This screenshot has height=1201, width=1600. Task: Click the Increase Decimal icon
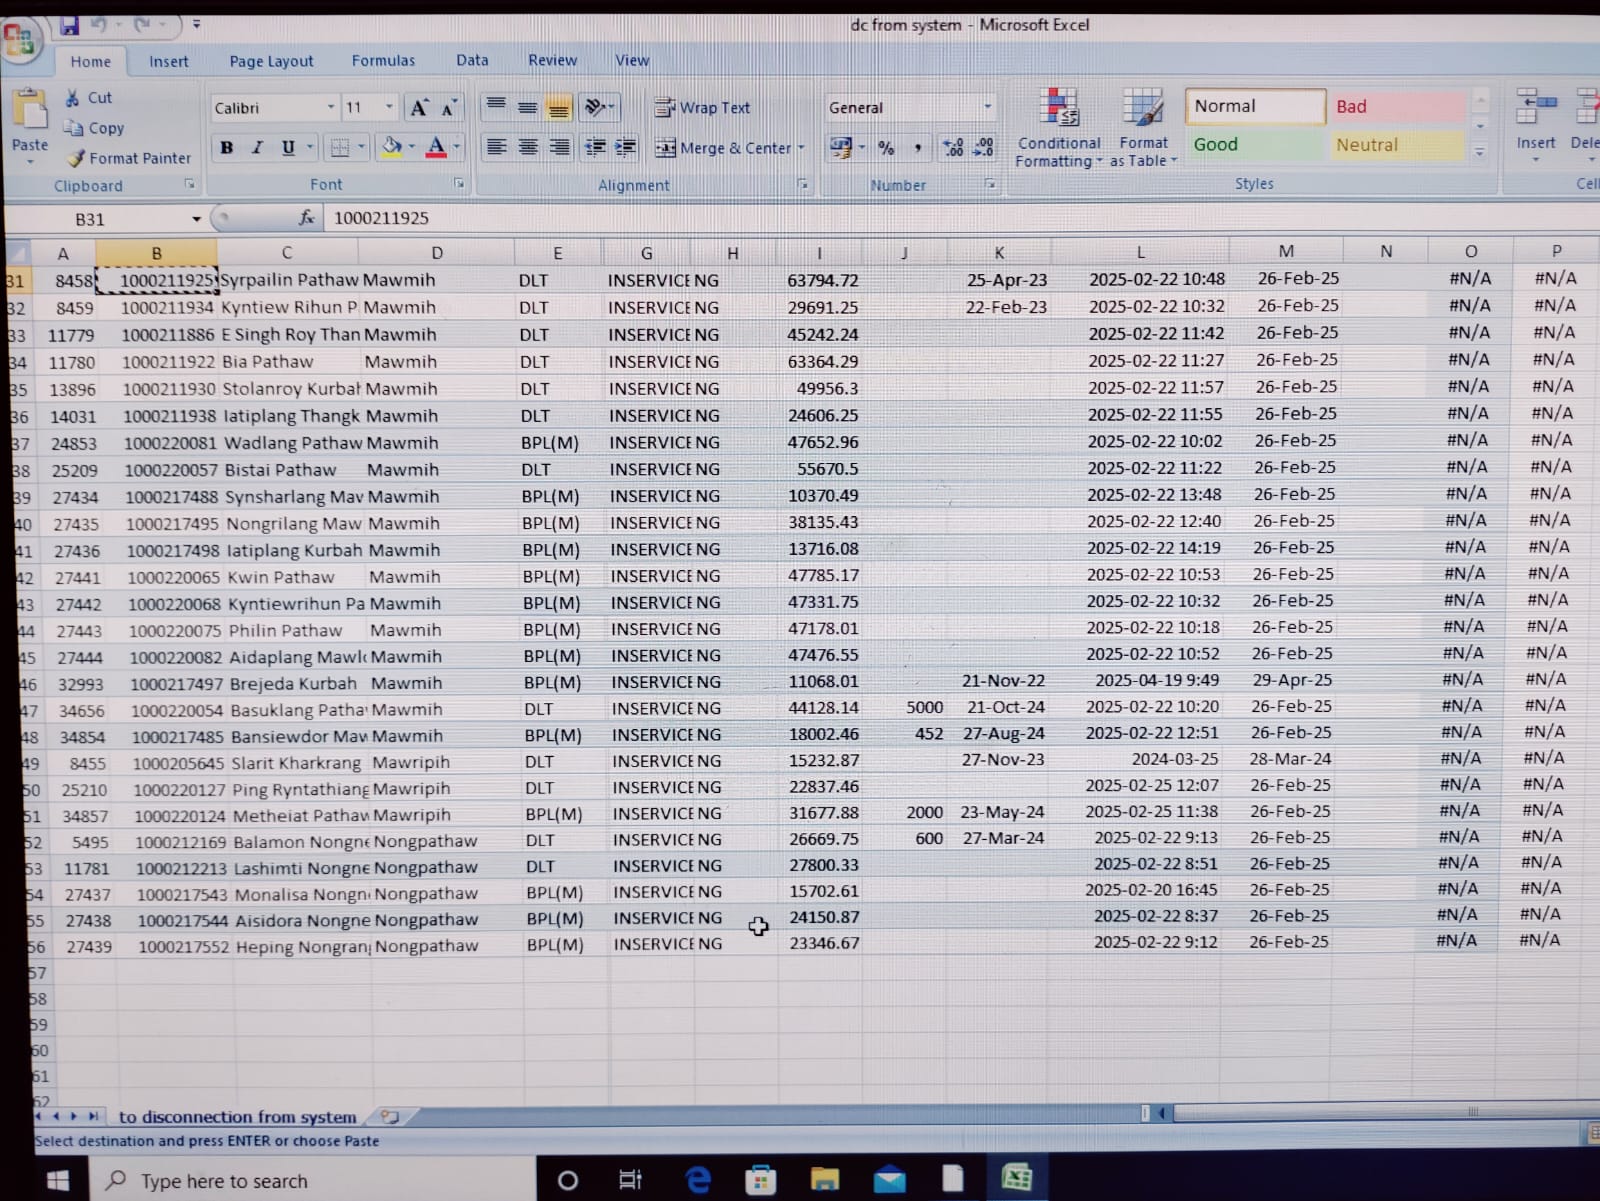click(953, 148)
